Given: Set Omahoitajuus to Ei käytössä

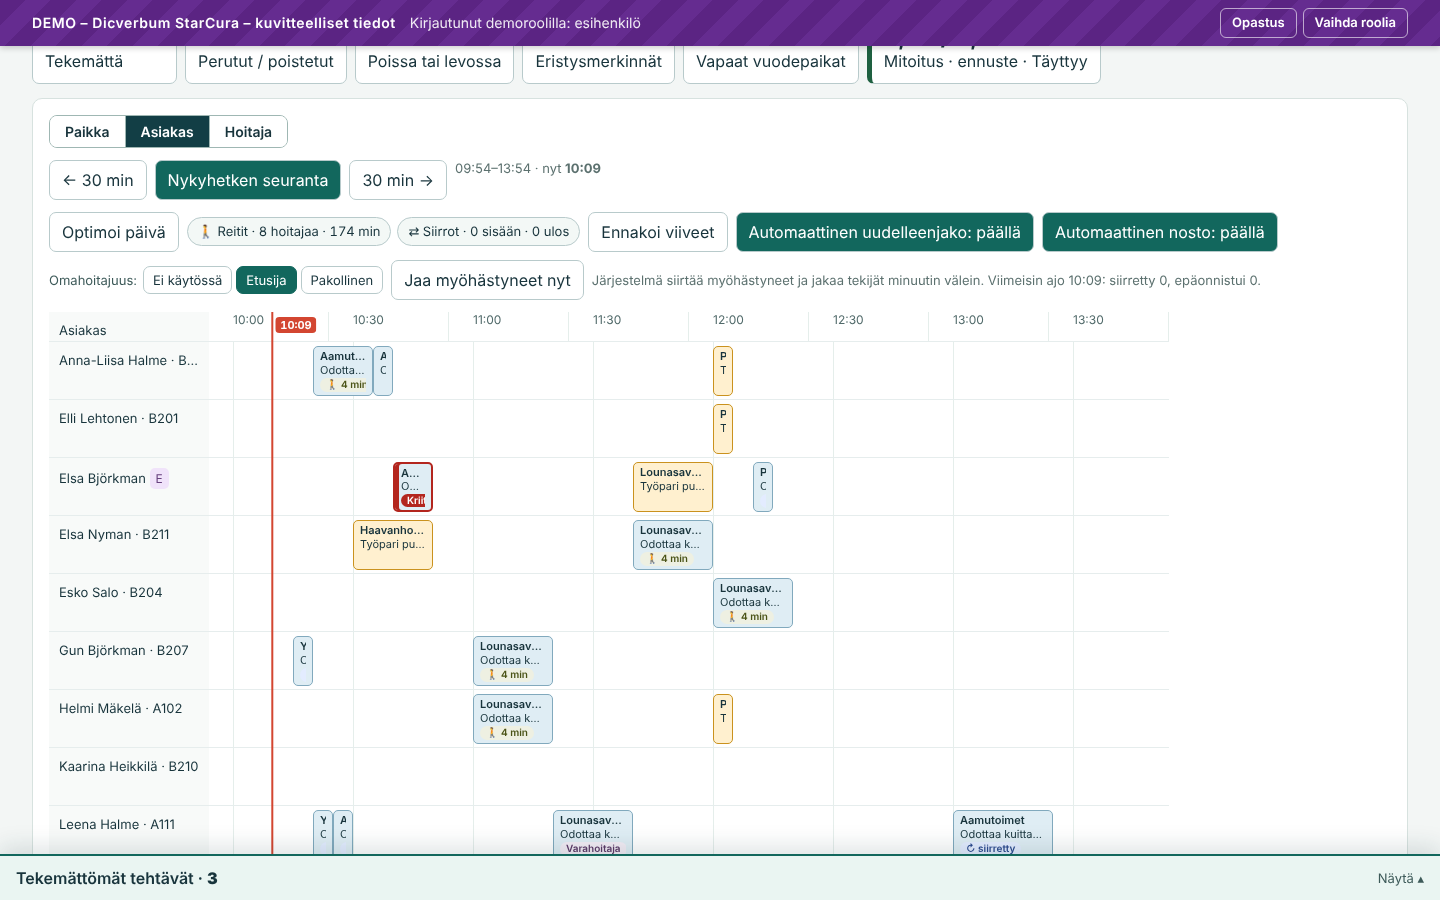Looking at the screenshot, I should click(x=188, y=280).
